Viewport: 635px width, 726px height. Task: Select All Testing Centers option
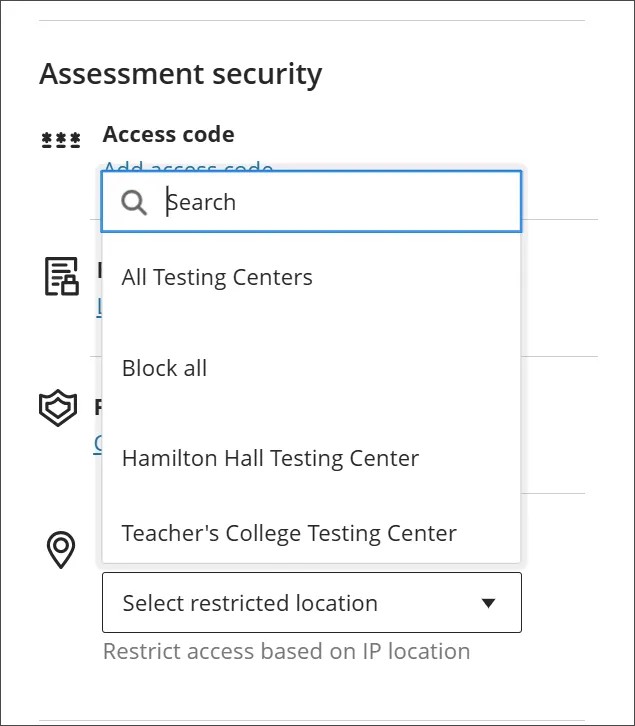(x=217, y=278)
